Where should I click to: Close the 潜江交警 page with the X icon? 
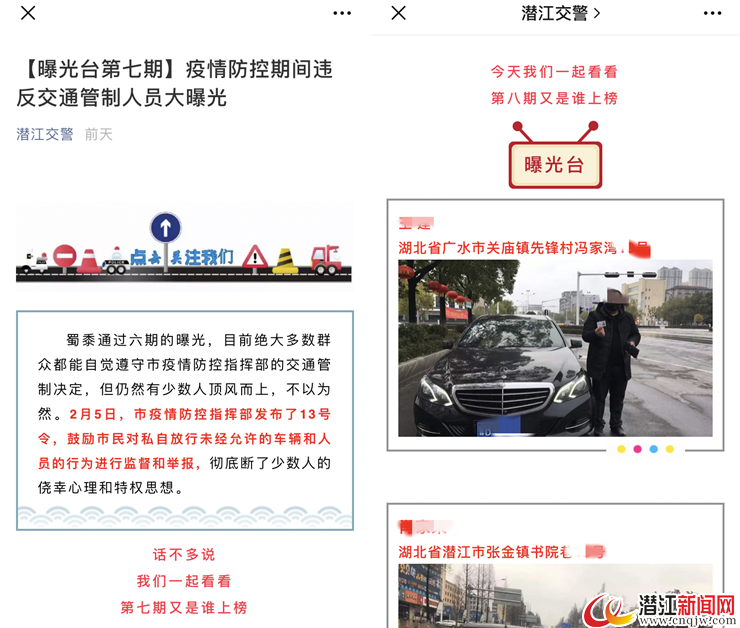coord(398,13)
